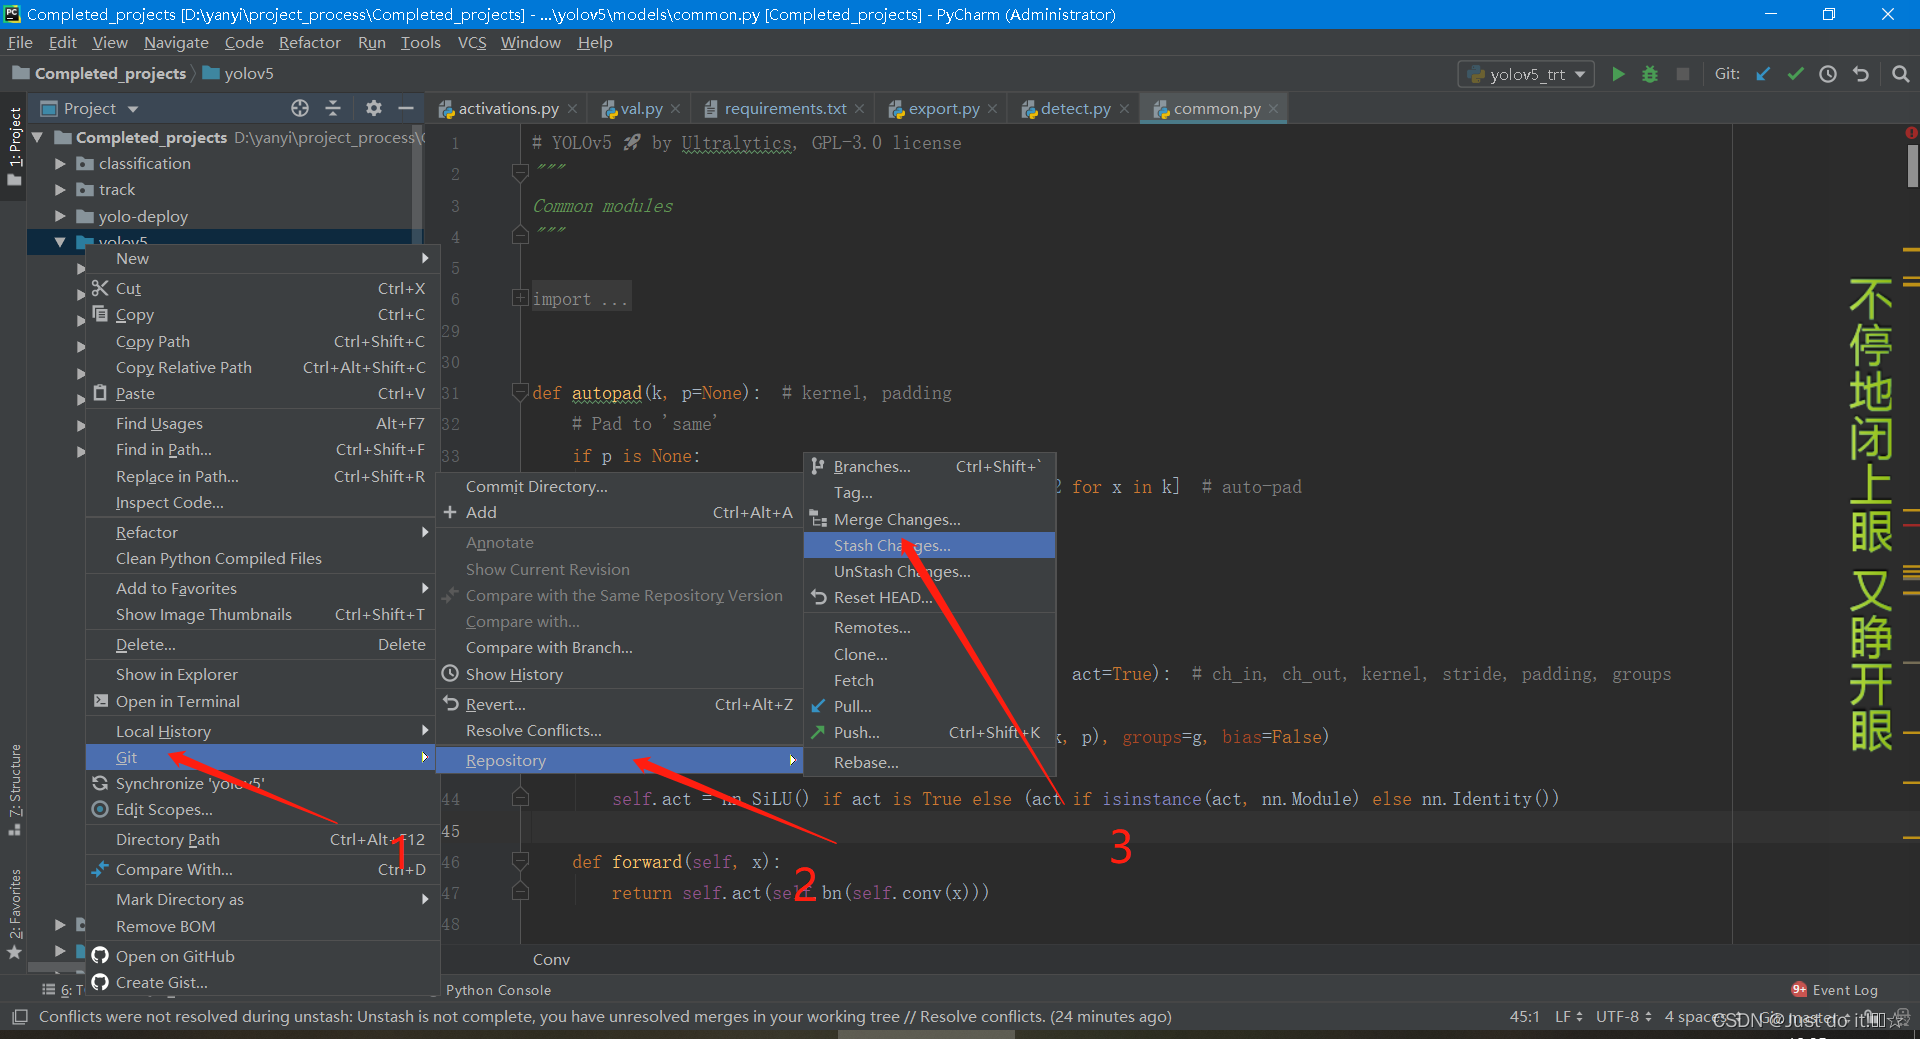Choose Open in Terminal context entry
The image size is (1920, 1039).
pos(262,701)
